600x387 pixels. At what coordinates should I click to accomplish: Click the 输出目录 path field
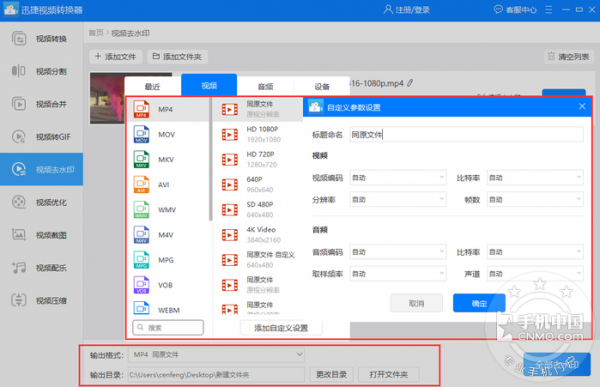click(217, 374)
